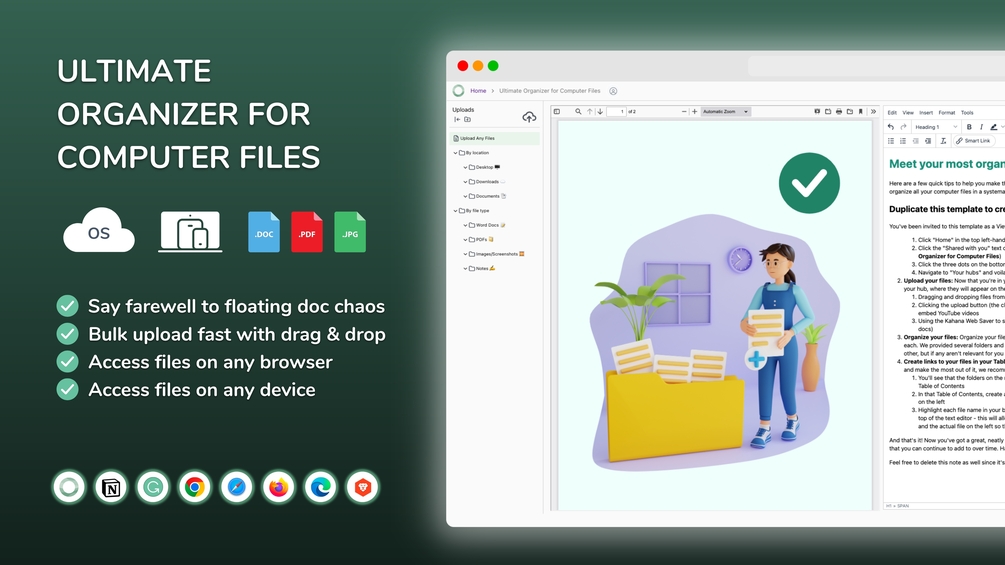Open the Format menu
The width and height of the screenshot is (1005, 565).
pos(947,113)
